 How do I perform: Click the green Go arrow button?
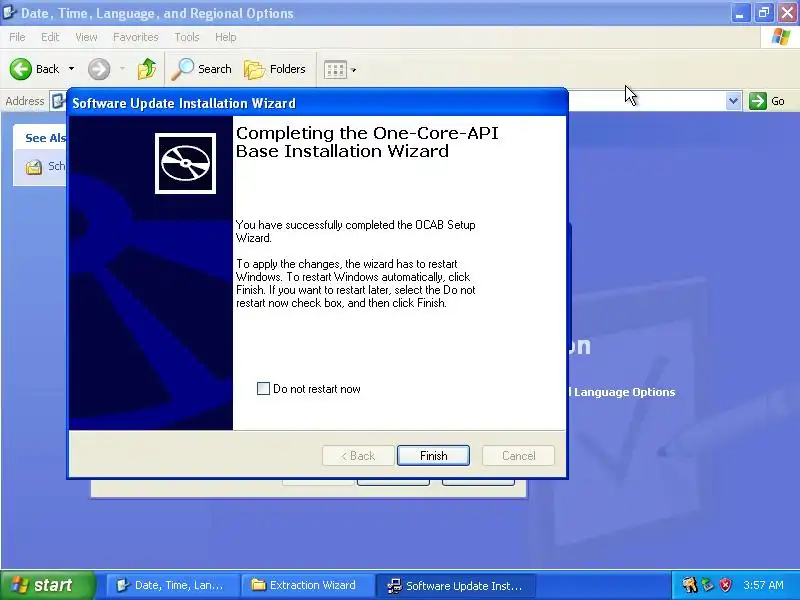tap(758, 101)
